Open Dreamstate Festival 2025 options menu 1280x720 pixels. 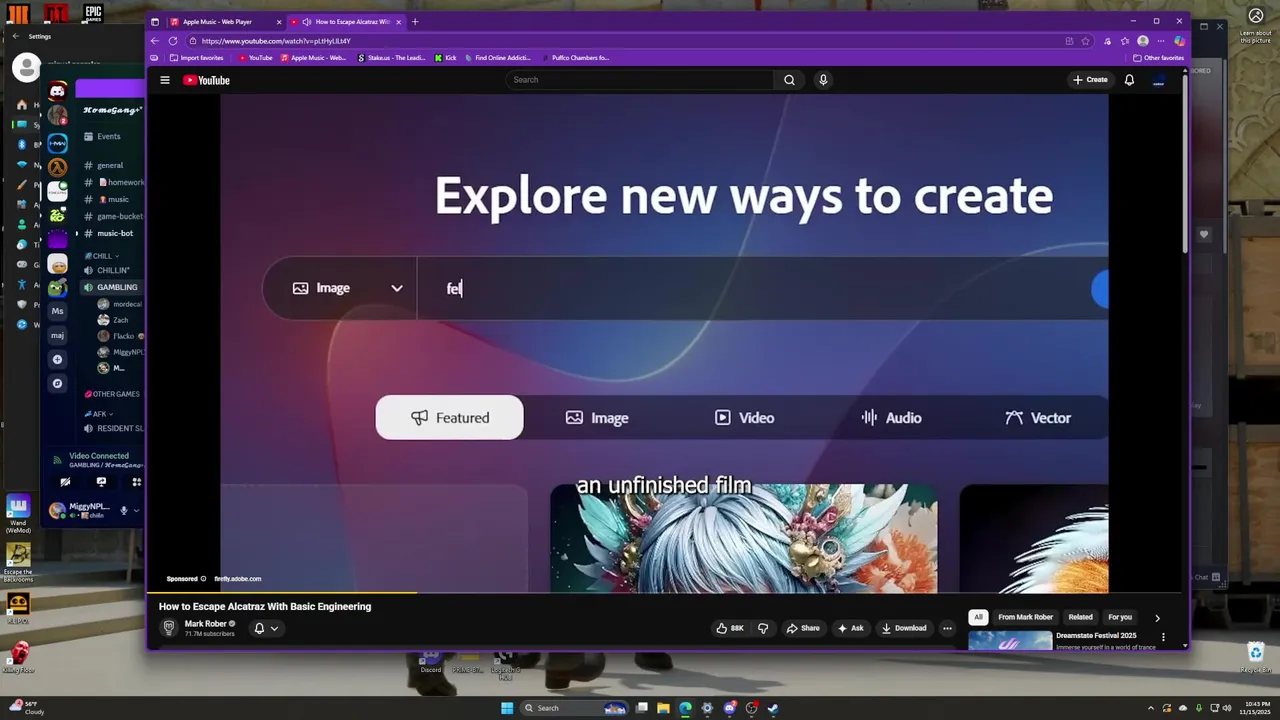pyautogui.click(x=1163, y=637)
